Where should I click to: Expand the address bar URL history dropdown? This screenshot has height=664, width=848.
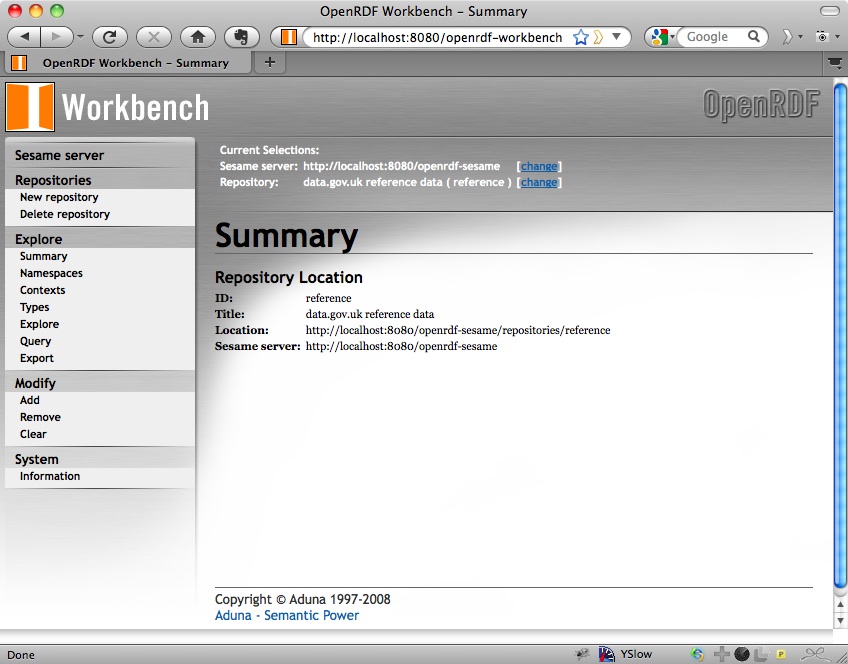click(x=616, y=36)
